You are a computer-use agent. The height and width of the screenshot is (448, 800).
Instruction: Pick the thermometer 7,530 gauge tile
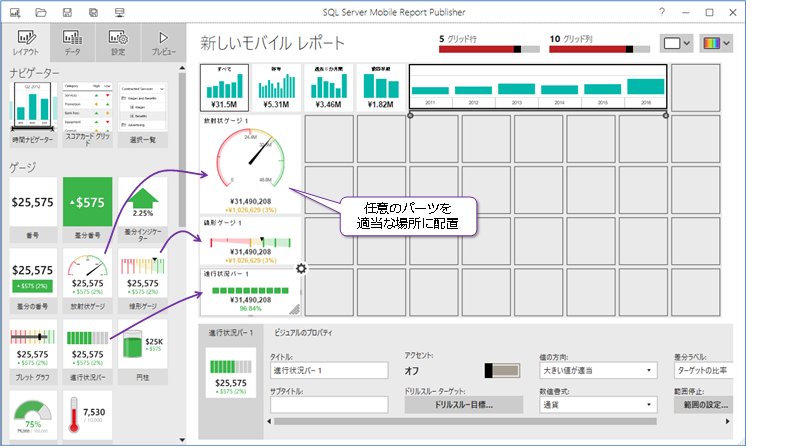click(x=87, y=415)
